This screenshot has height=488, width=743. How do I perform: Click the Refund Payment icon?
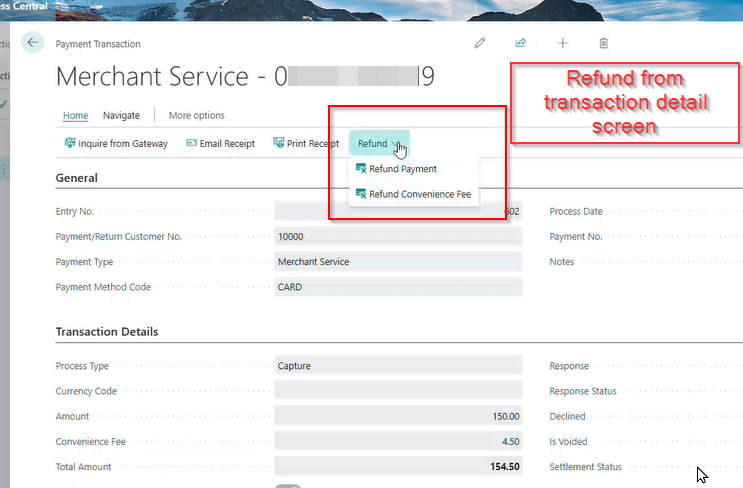(x=361, y=168)
